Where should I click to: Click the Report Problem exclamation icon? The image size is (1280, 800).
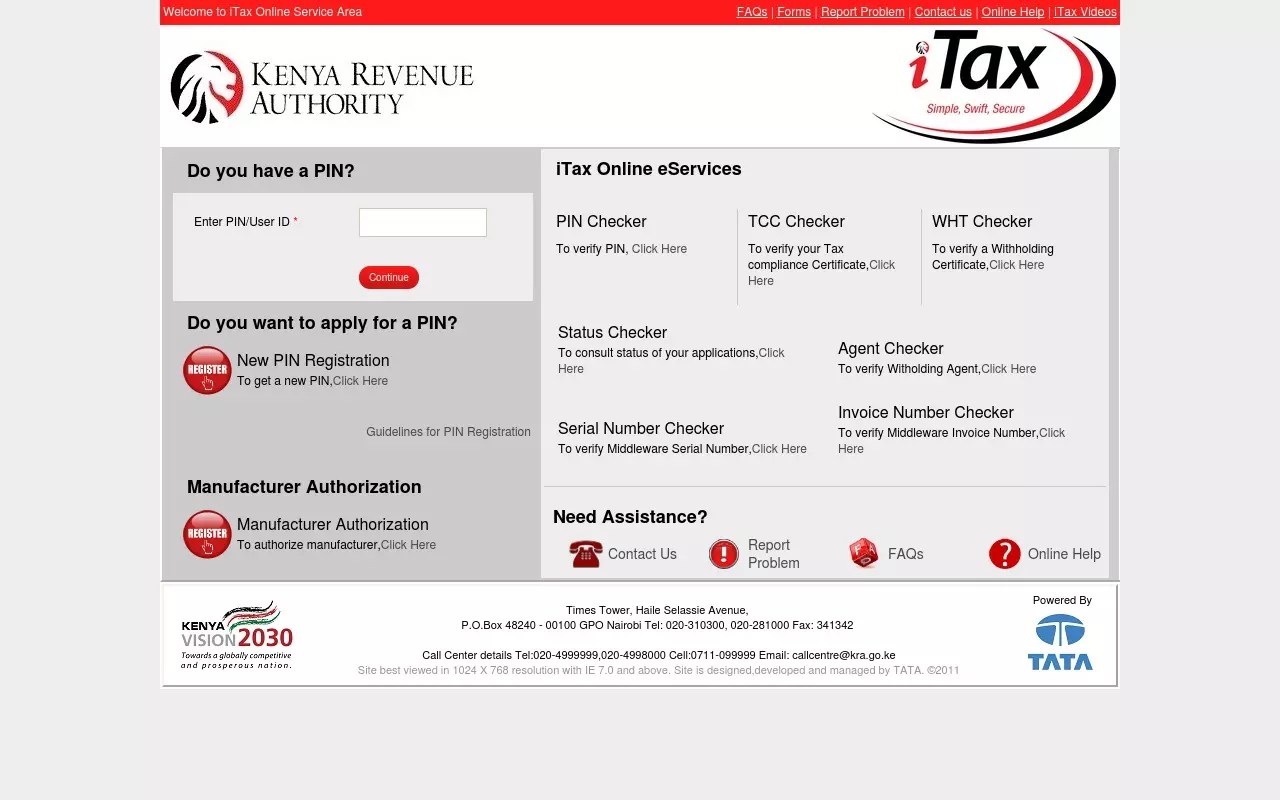click(723, 553)
